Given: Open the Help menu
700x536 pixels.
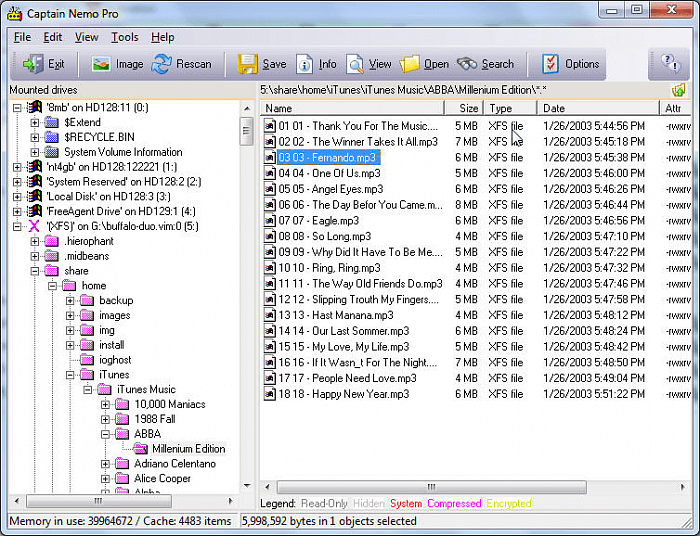Looking at the screenshot, I should 162,37.
